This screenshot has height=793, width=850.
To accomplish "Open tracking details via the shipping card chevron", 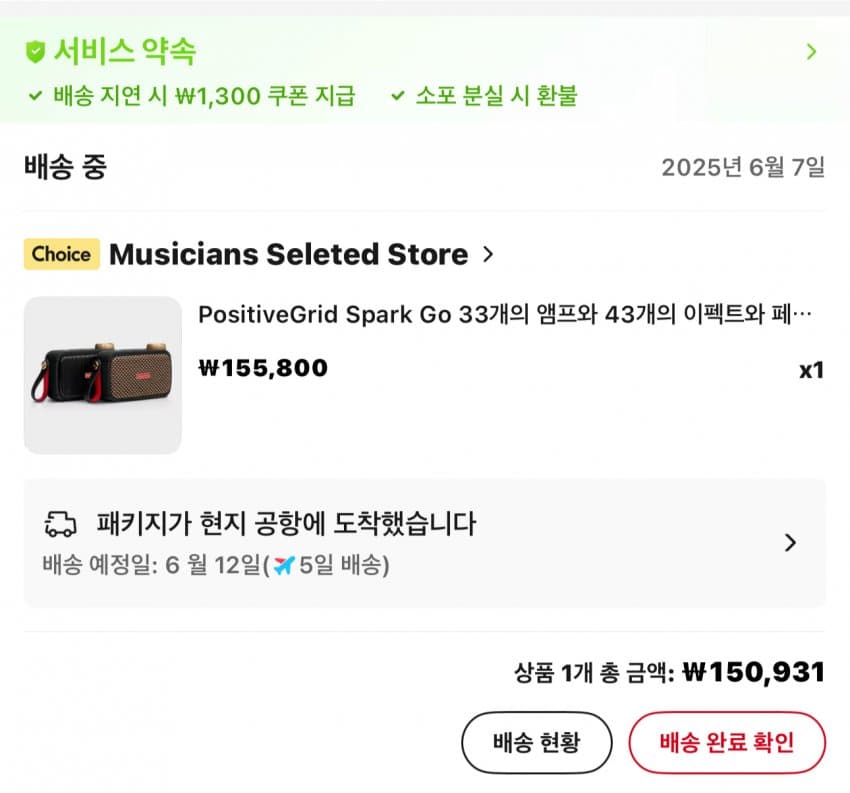I will pyautogui.click(x=790, y=543).
